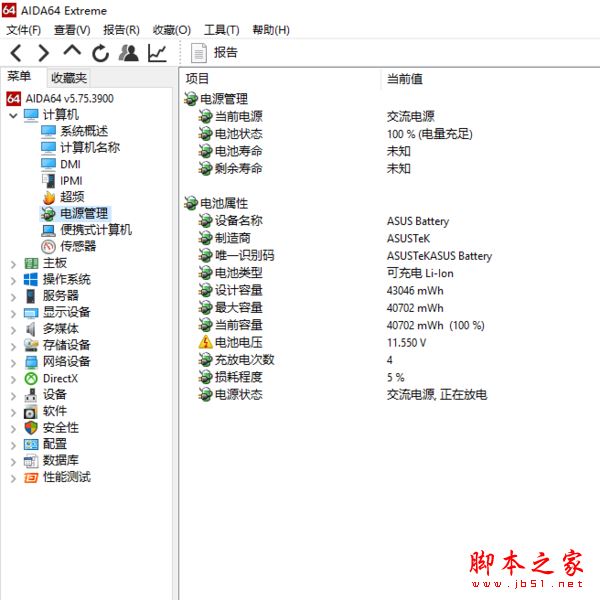This screenshot has width=600, height=600.
Task: Click the value 40702 mWh (100 %)
Action: click(x=435, y=325)
